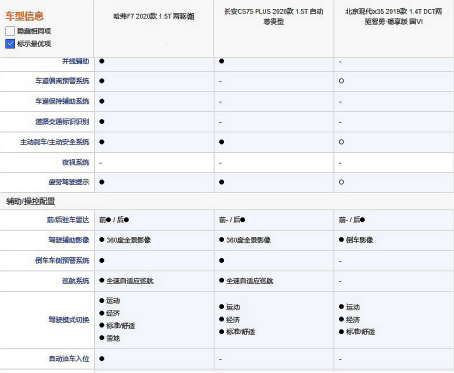Click the 驾驶辅助影像 row label
Screen dimensions: 454x373
pos(69,240)
